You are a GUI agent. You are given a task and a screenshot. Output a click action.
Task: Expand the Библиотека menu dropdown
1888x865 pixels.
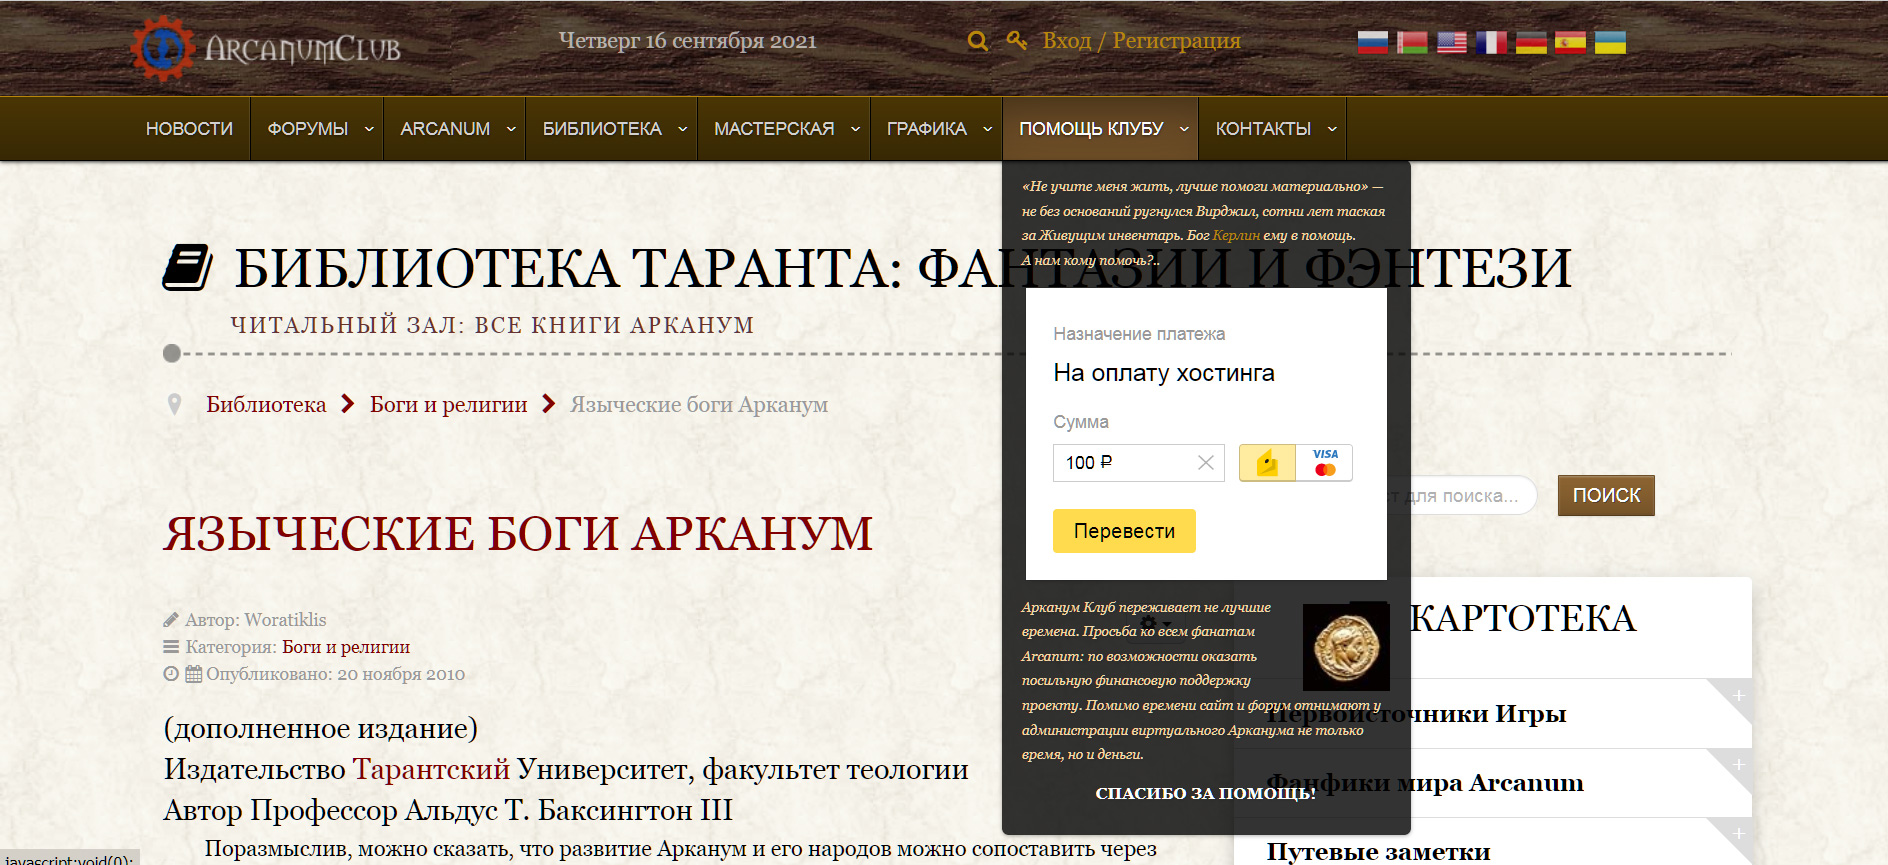682,129
